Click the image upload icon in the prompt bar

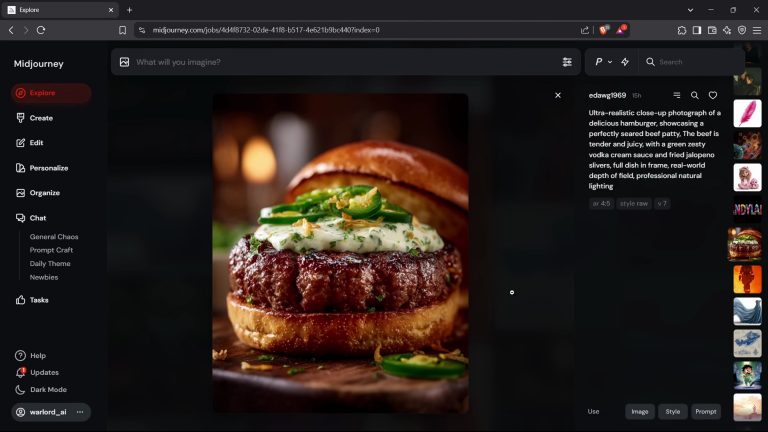pos(124,62)
